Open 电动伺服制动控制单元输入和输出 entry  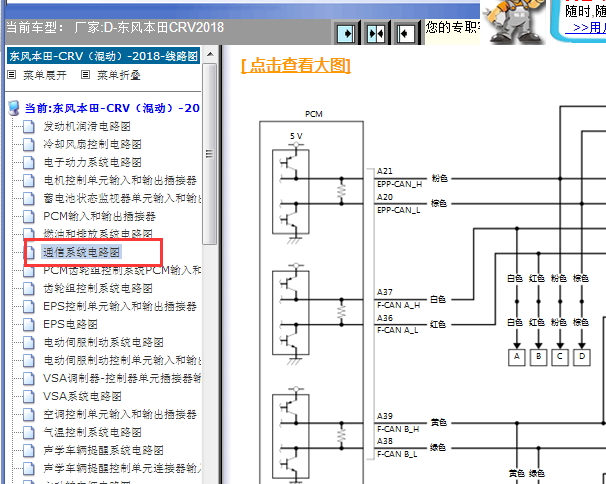[x=122, y=360]
